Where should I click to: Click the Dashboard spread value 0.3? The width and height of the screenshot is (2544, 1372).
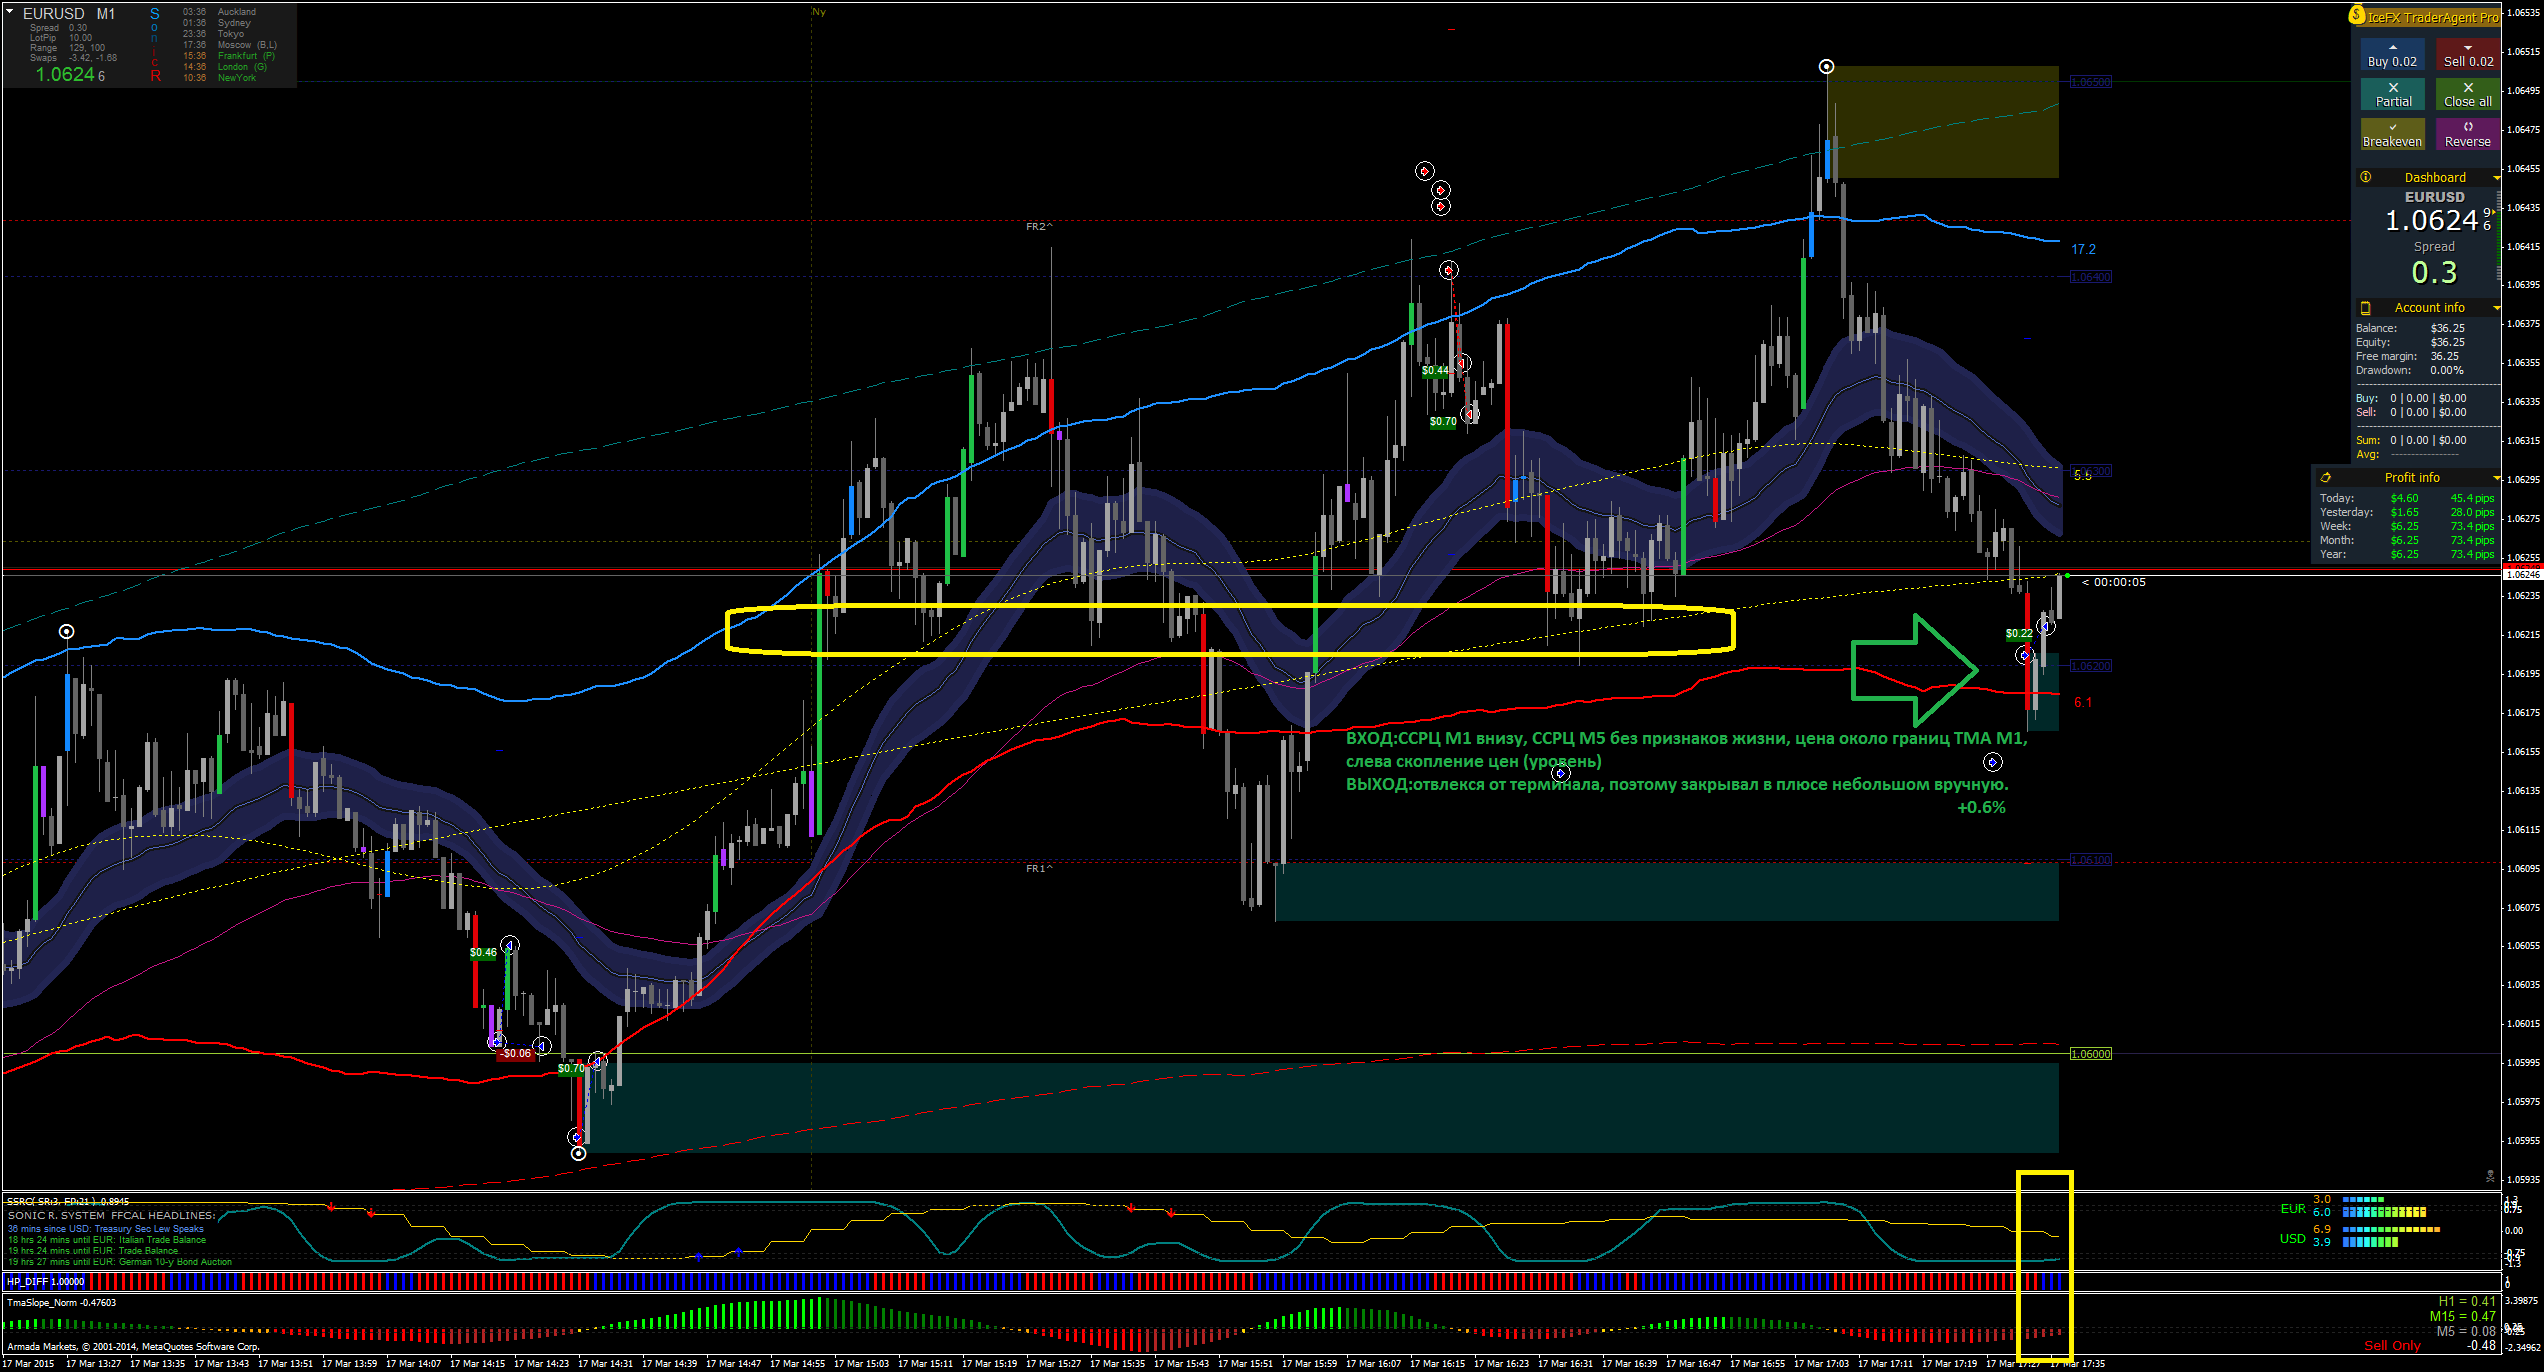click(2434, 272)
